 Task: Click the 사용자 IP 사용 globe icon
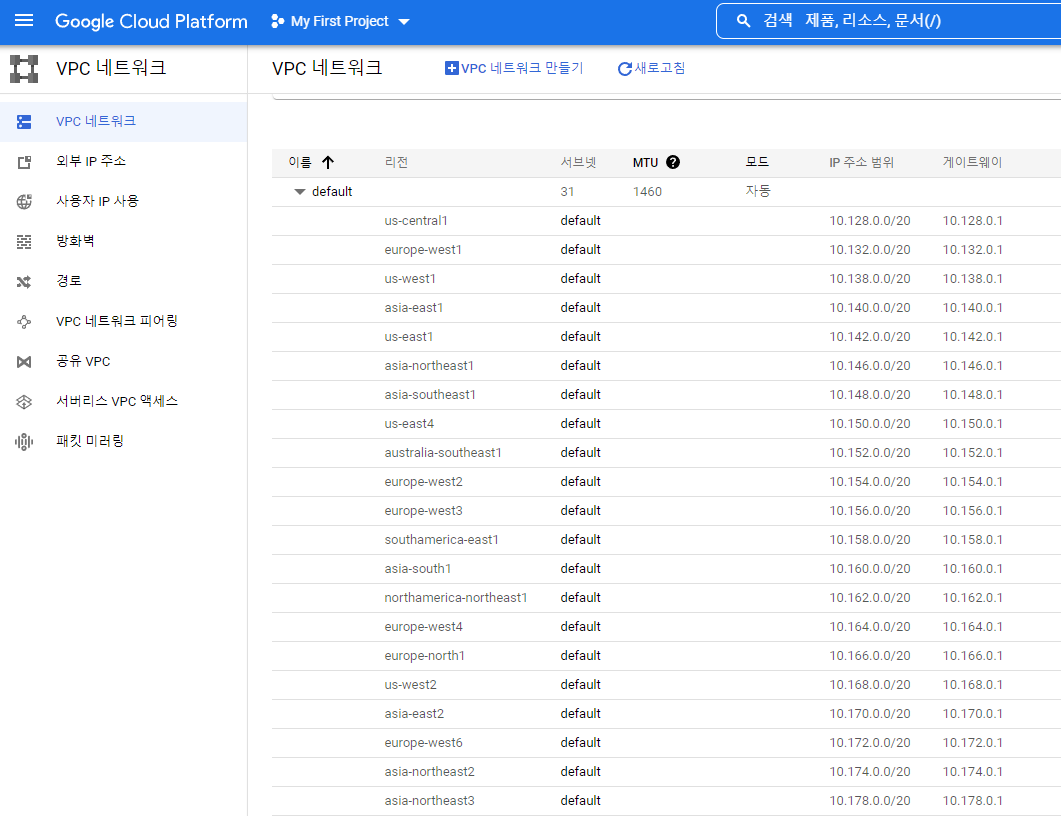tap(24, 202)
